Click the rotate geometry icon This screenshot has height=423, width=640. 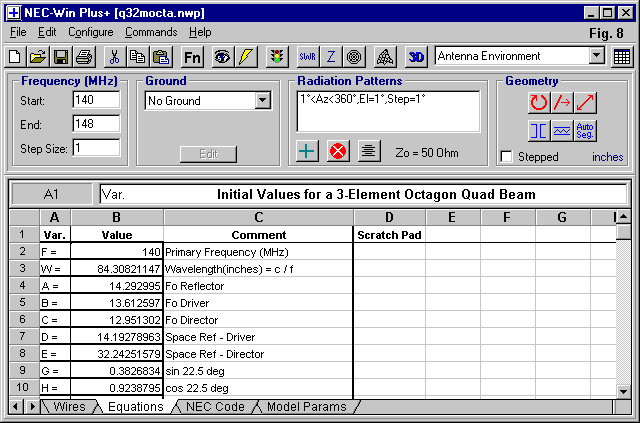point(539,102)
